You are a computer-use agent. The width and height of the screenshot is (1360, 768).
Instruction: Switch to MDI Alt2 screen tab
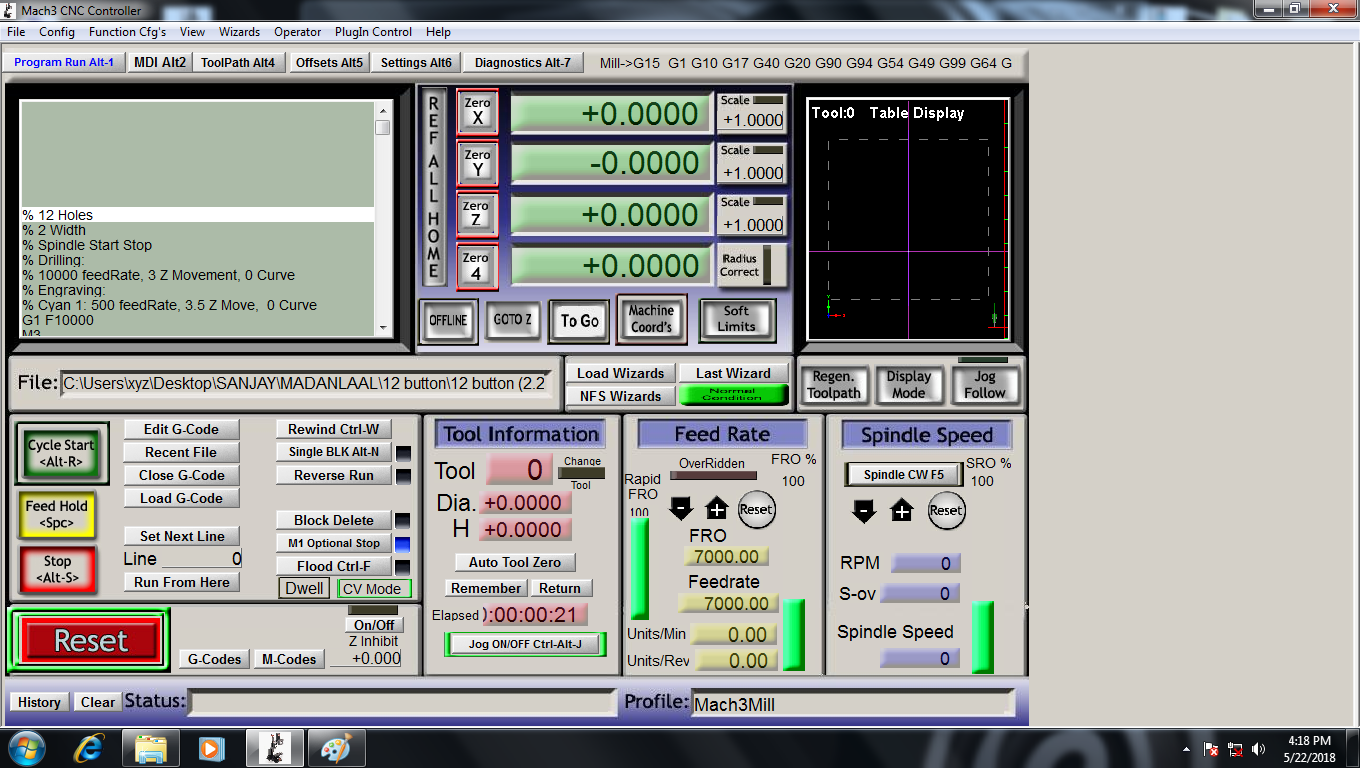pos(160,62)
